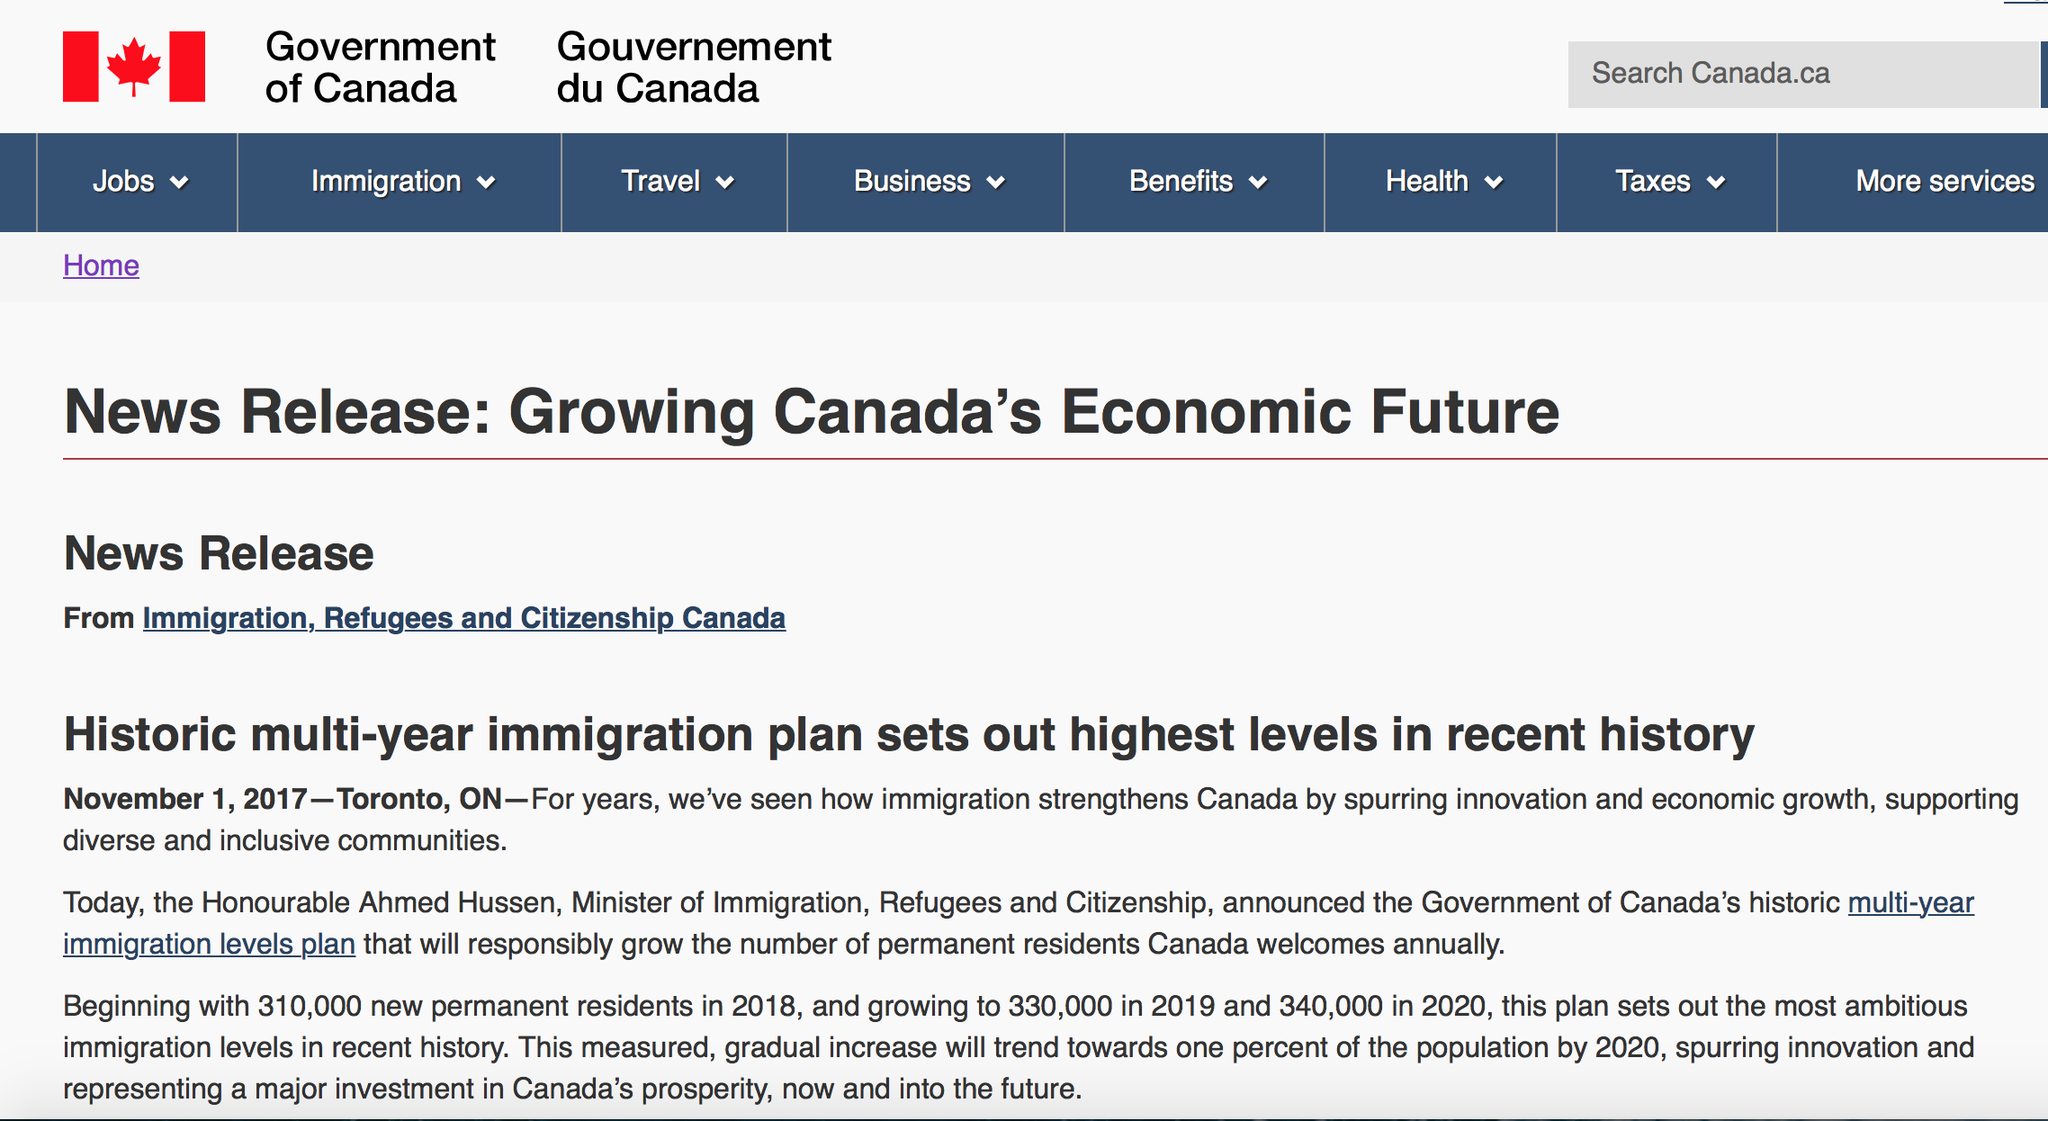Select the Health menu item
Viewport: 2048px width, 1121px height.
[1426, 181]
